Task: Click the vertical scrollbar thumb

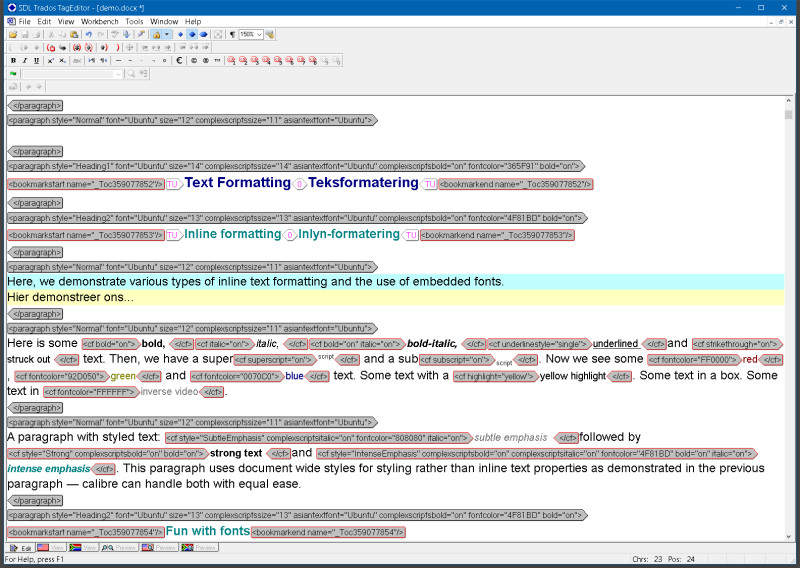Action: pyautogui.click(x=789, y=115)
